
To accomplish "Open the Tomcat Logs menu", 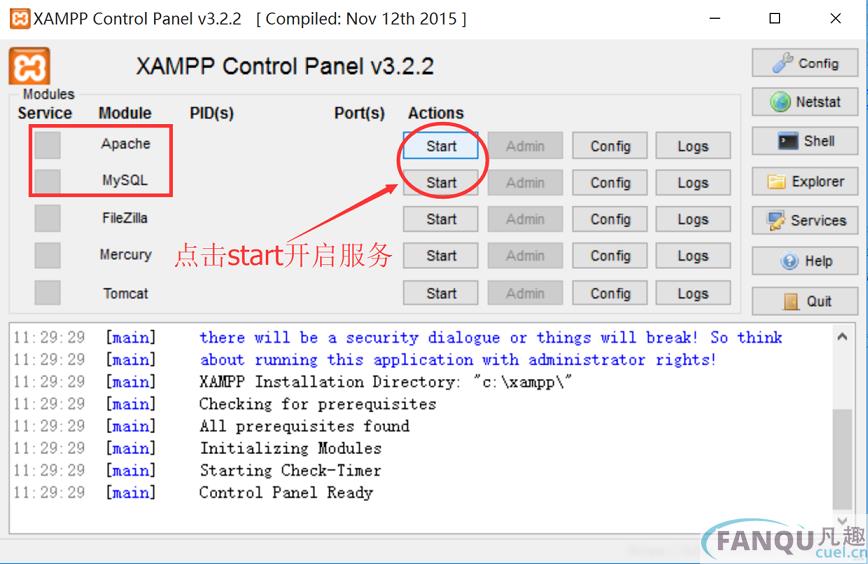I will coord(693,293).
